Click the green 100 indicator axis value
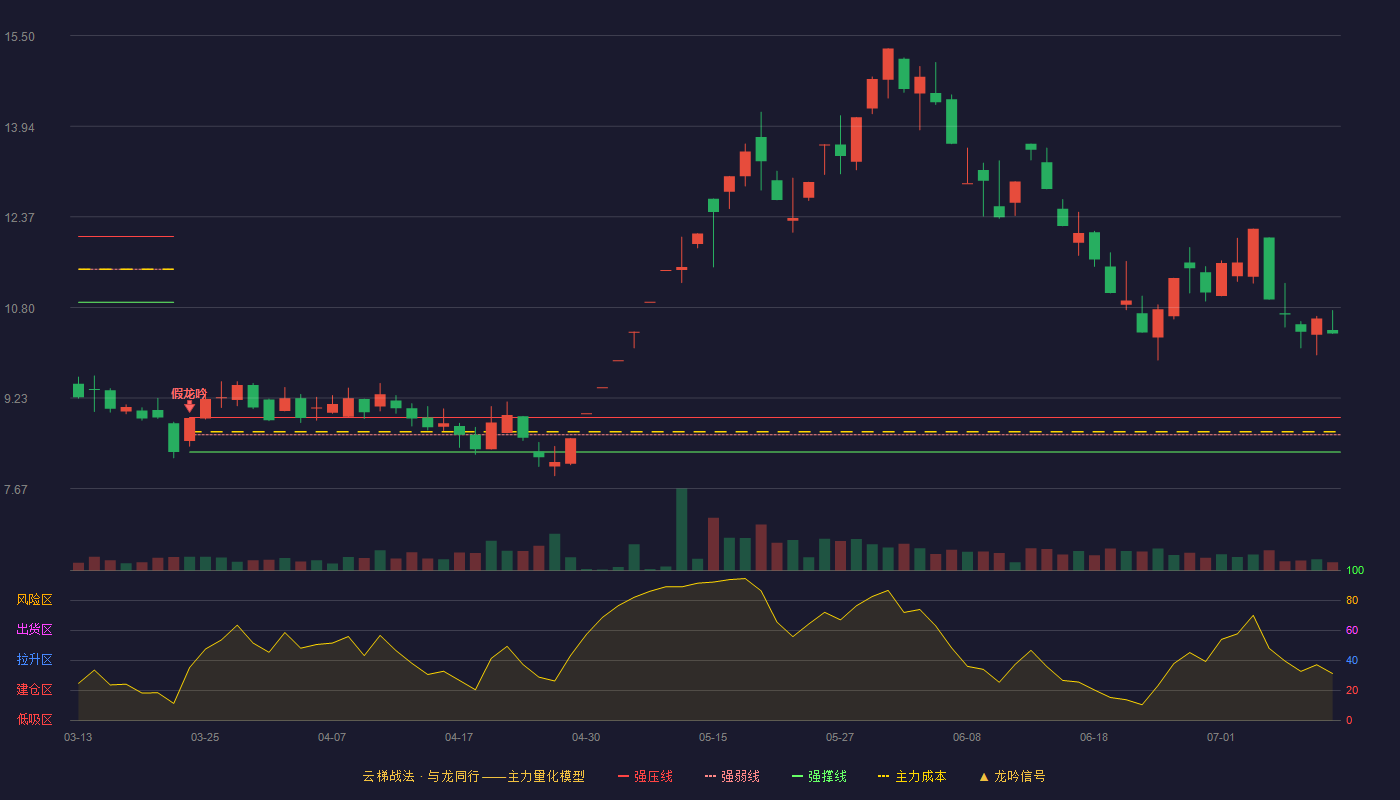This screenshot has height=800, width=1400. 1355,571
